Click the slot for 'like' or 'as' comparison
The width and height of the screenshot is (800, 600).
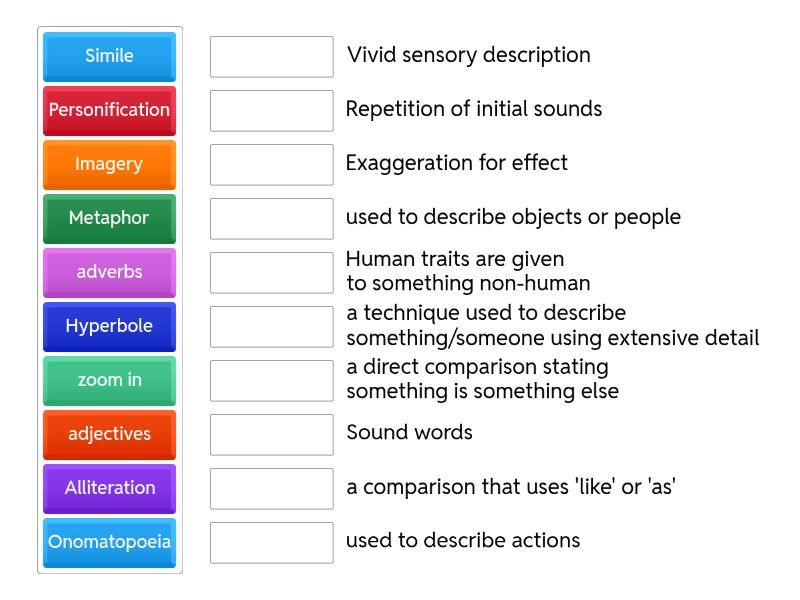271,488
